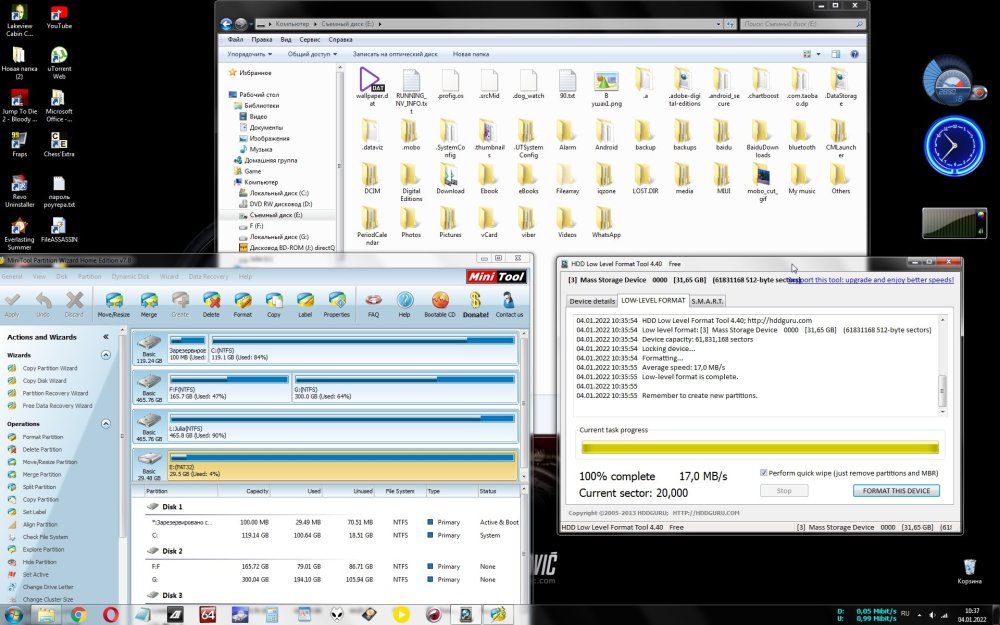1000x625 pixels.
Task: Toggle the Perform quick wipe checkbox
Action: (x=764, y=472)
